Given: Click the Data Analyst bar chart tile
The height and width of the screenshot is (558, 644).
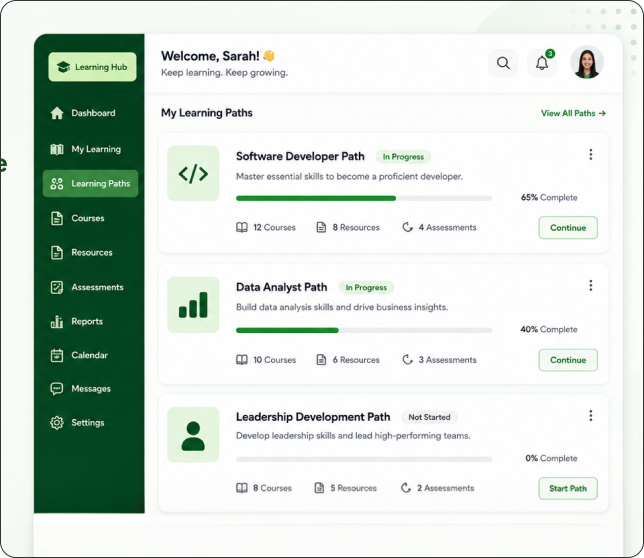Looking at the screenshot, I should [x=193, y=305].
